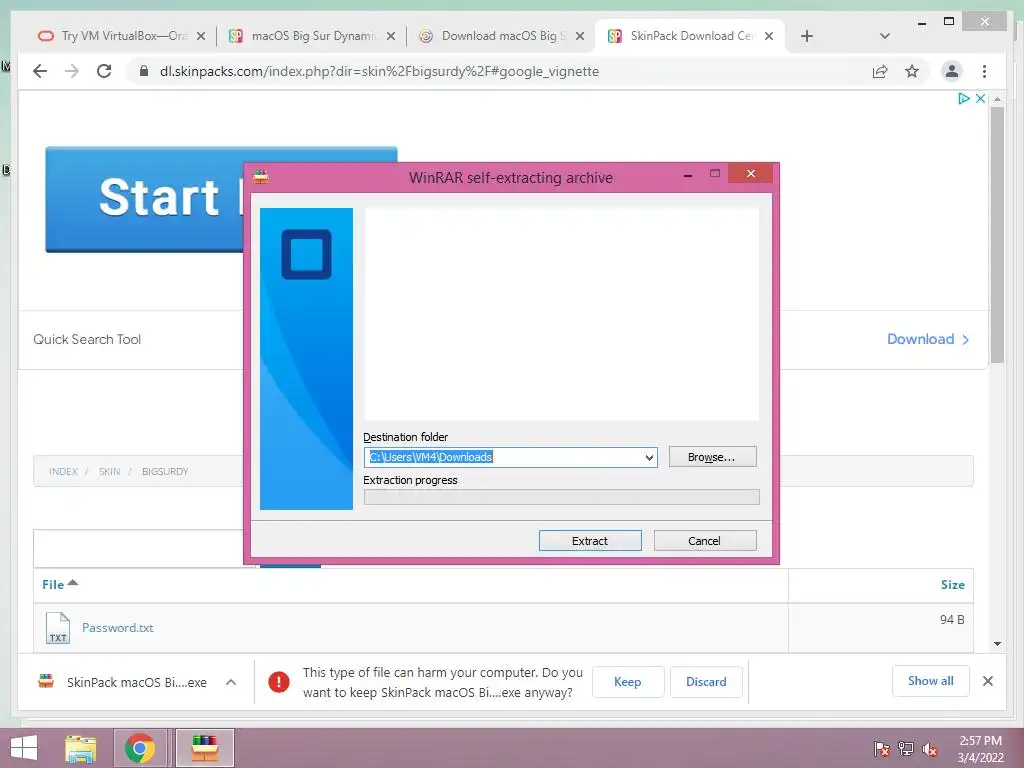Viewport: 1024px width, 768px height.
Task: Go to INDEX breadcrumb
Action: click(x=63, y=472)
